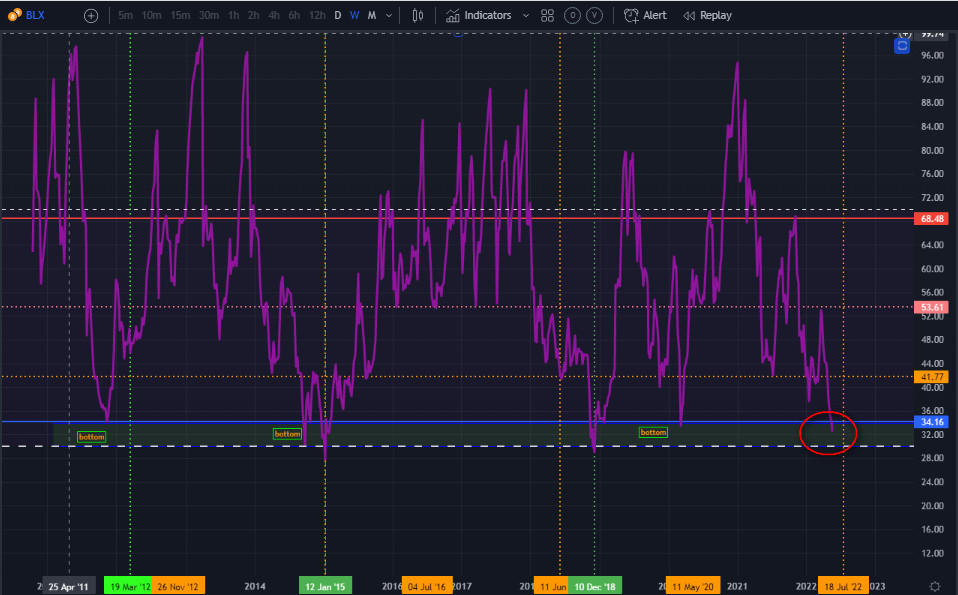This screenshot has height=595, width=958.
Task: Open chart settings gear at bottom right
Action: coord(935,586)
